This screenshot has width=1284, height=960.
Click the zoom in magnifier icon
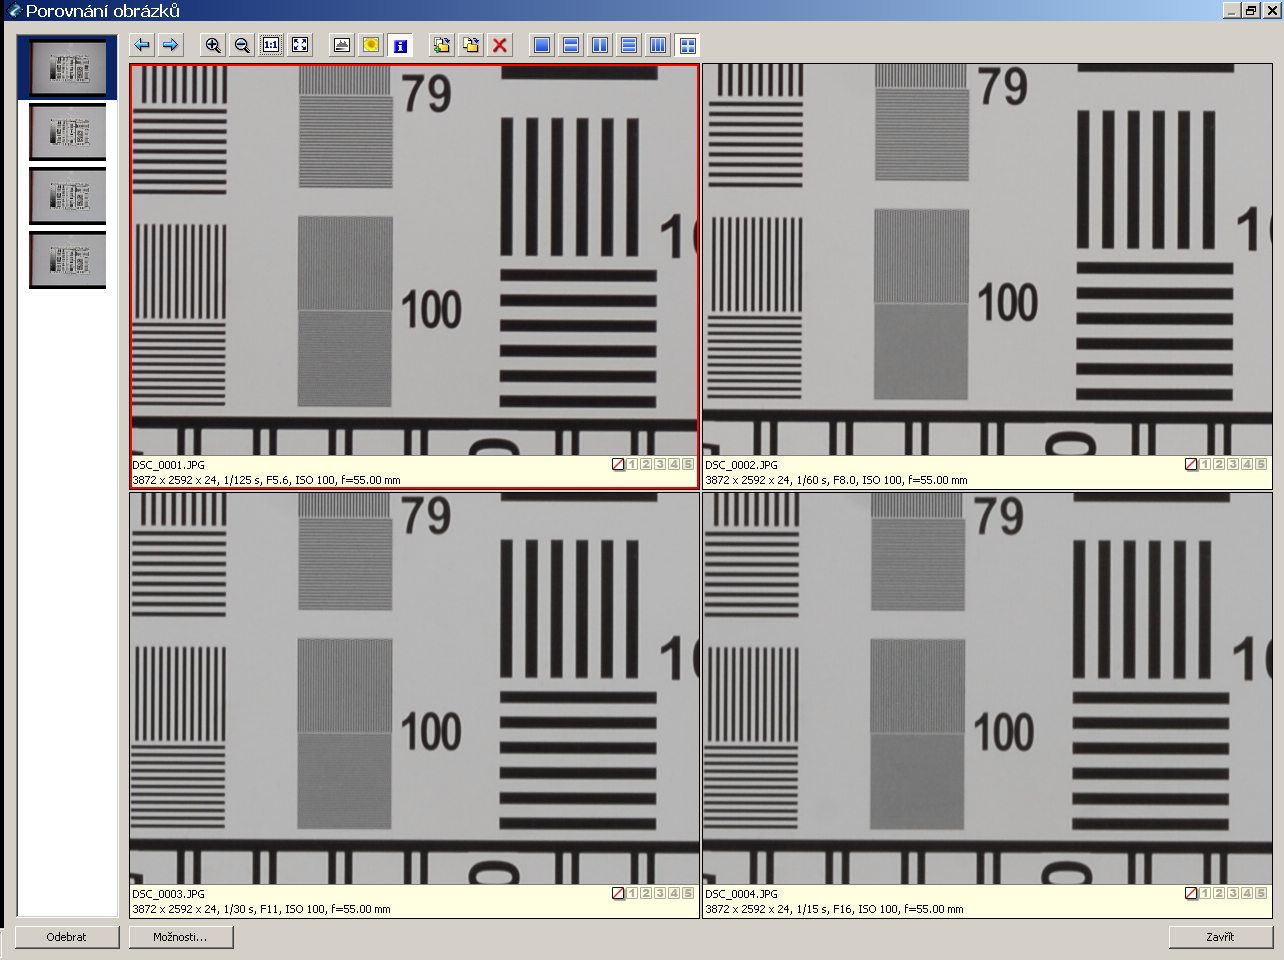pos(213,45)
